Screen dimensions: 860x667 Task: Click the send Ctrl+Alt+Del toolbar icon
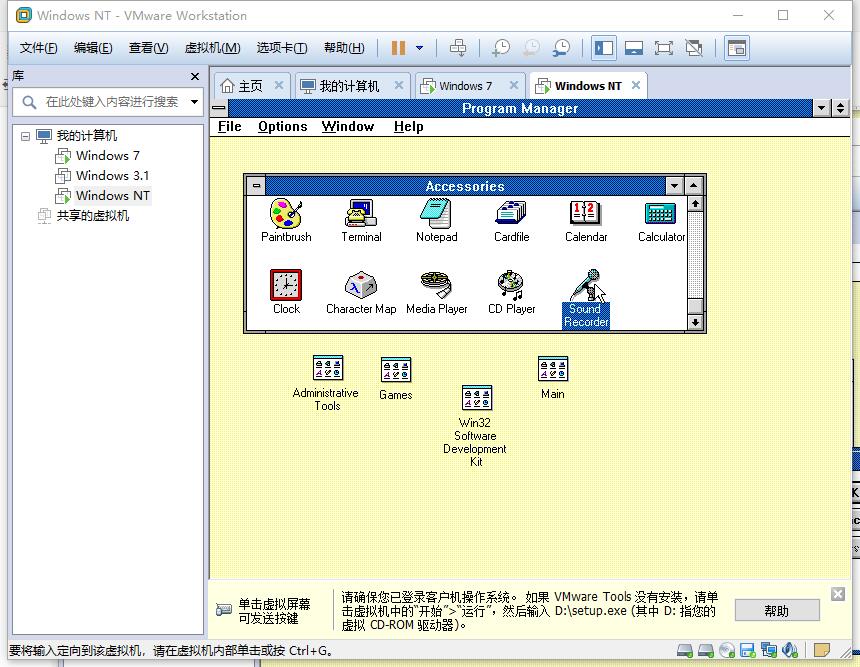(x=458, y=48)
